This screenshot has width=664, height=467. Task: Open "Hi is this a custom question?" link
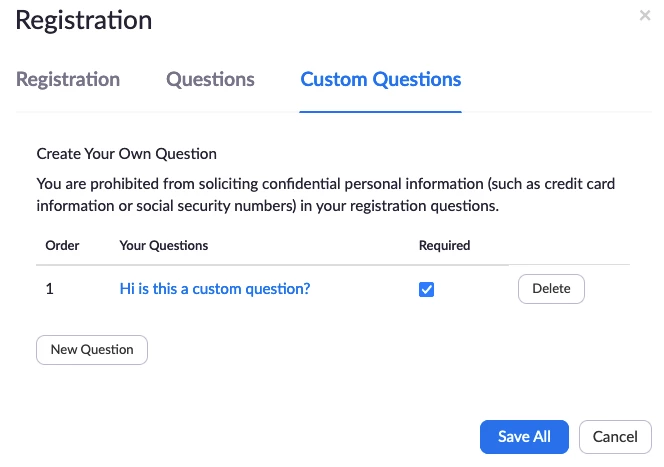pyautogui.click(x=215, y=290)
